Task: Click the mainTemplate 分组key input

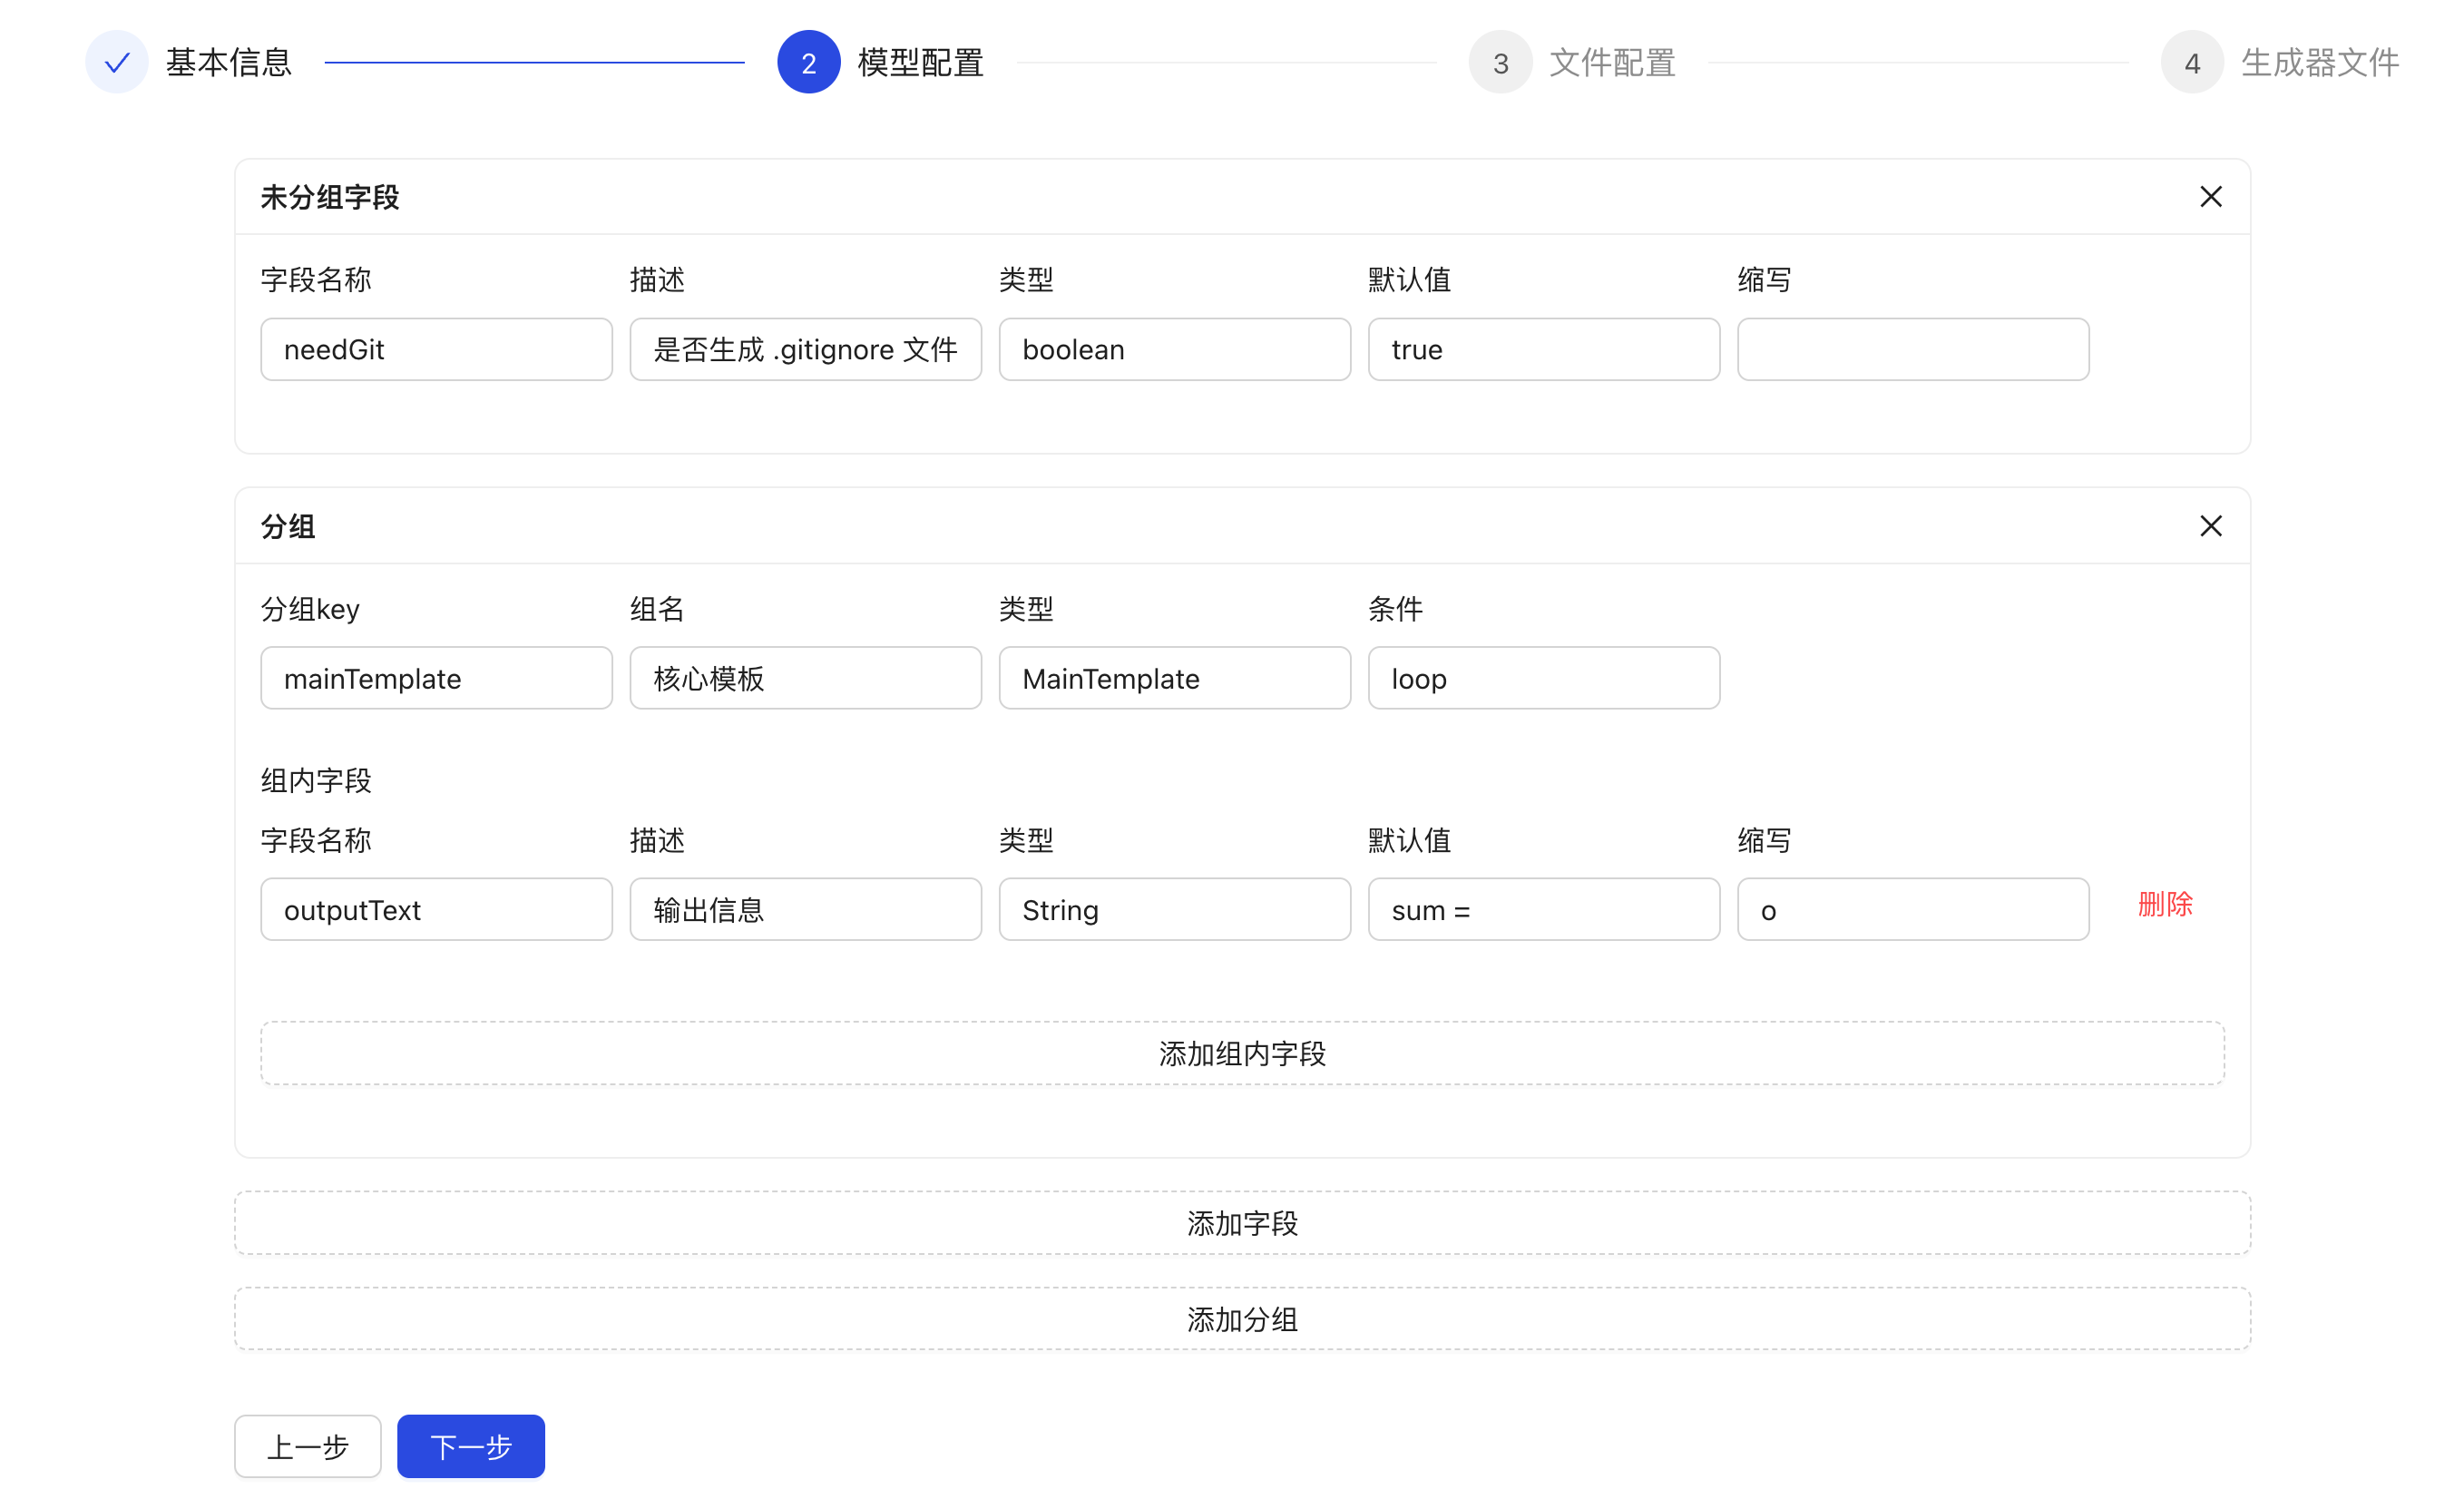Action: pyautogui.click(x=436, y=678)
